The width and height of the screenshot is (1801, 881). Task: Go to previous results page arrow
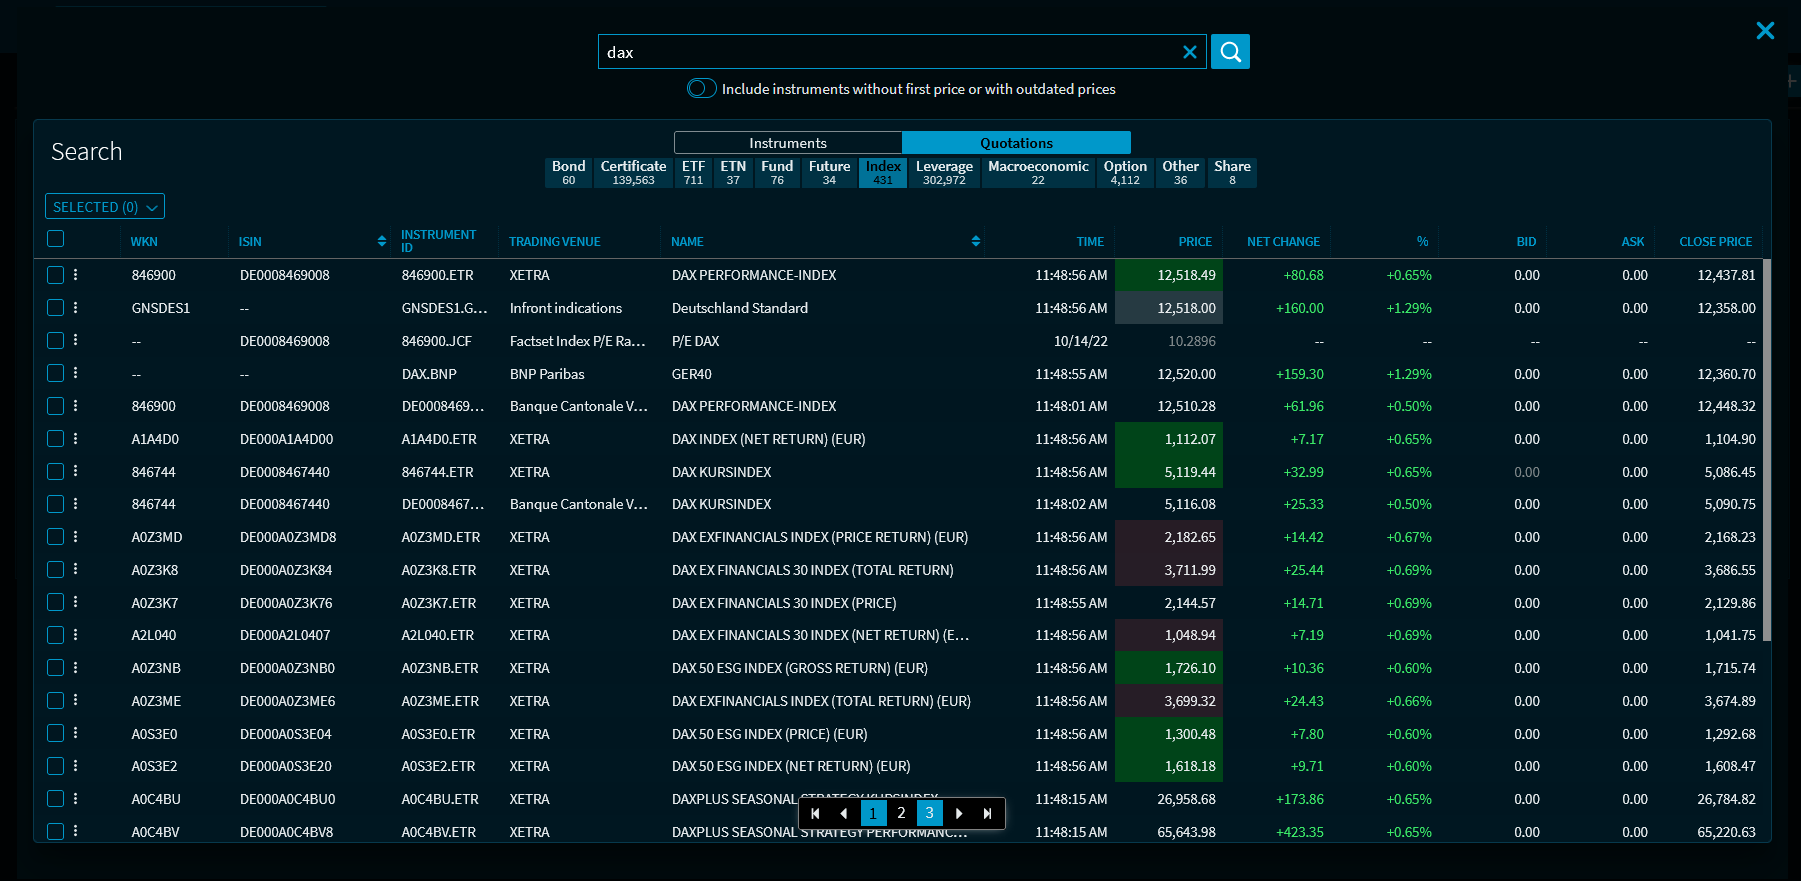844,813
